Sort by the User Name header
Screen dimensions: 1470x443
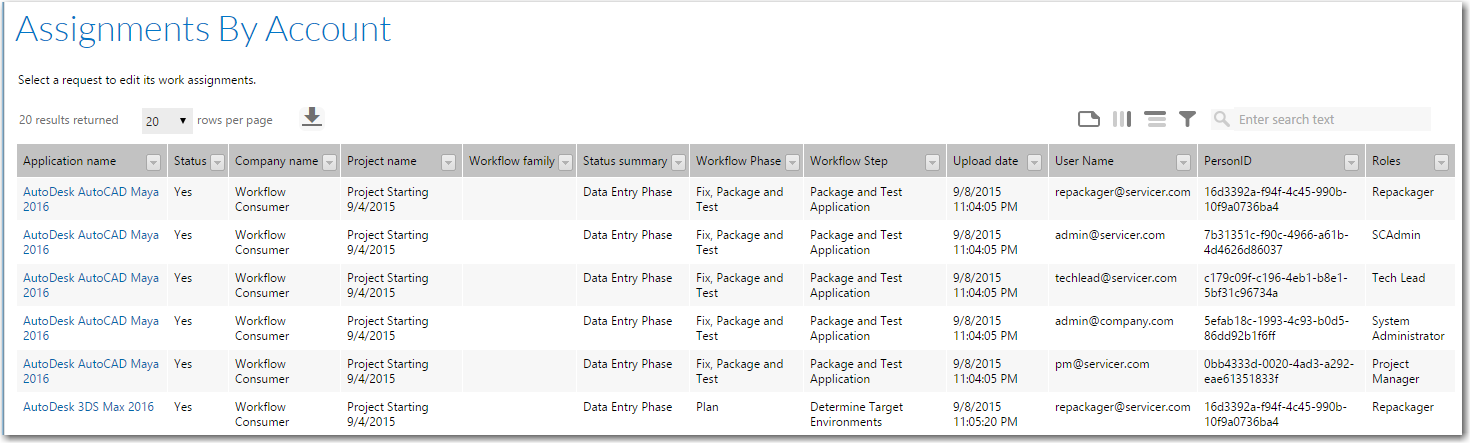click(1084, 161)
